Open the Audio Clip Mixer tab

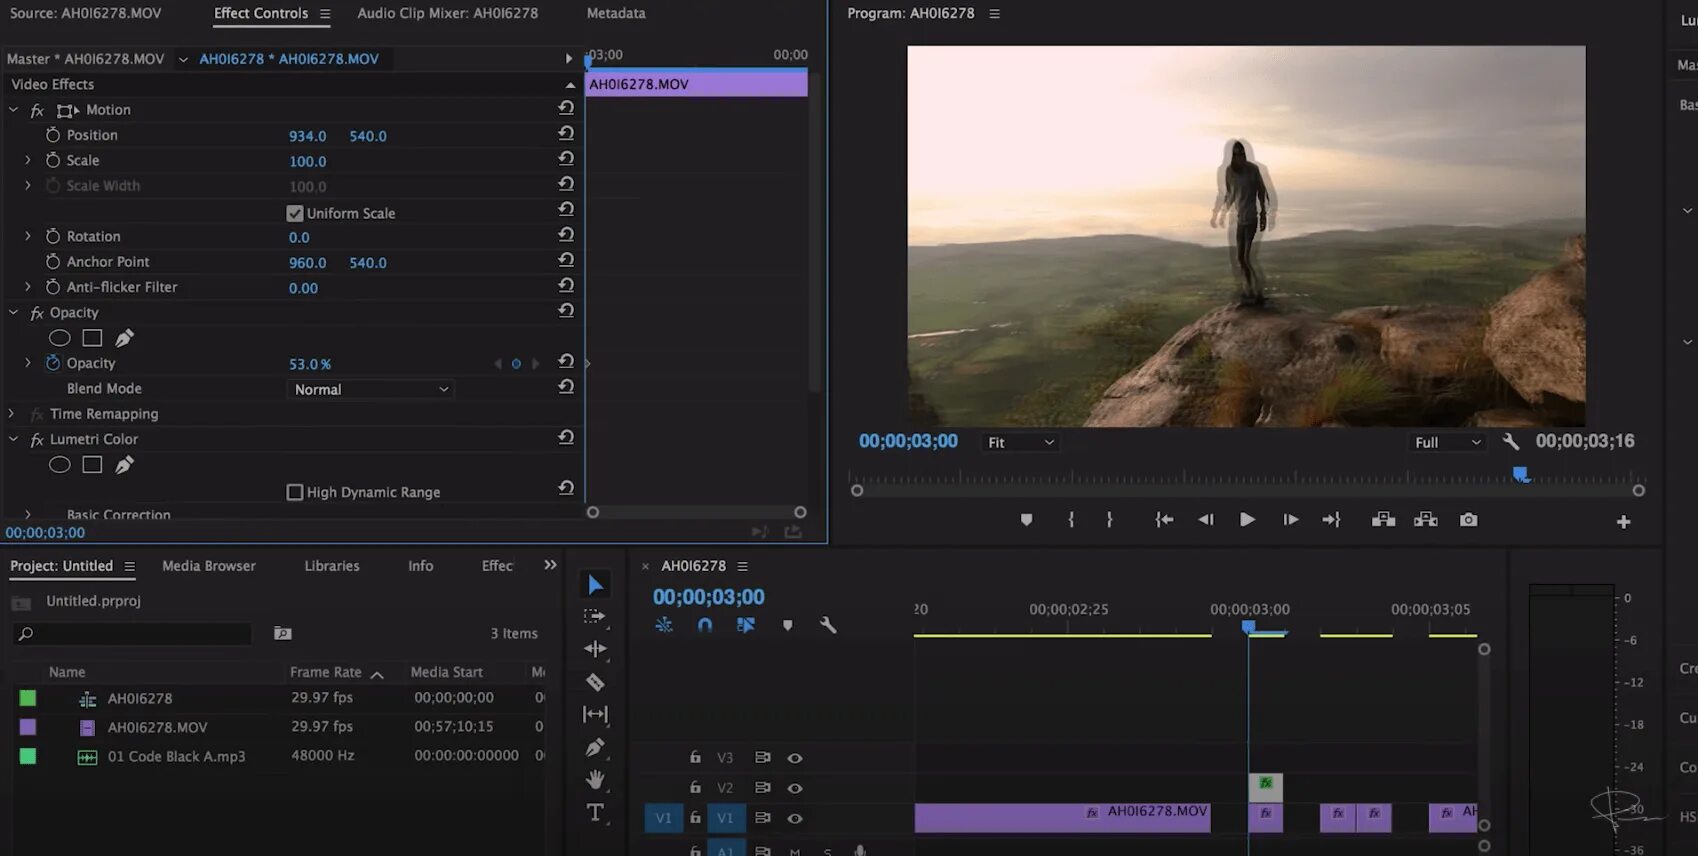pyautogui.click(x=447, y=13)
